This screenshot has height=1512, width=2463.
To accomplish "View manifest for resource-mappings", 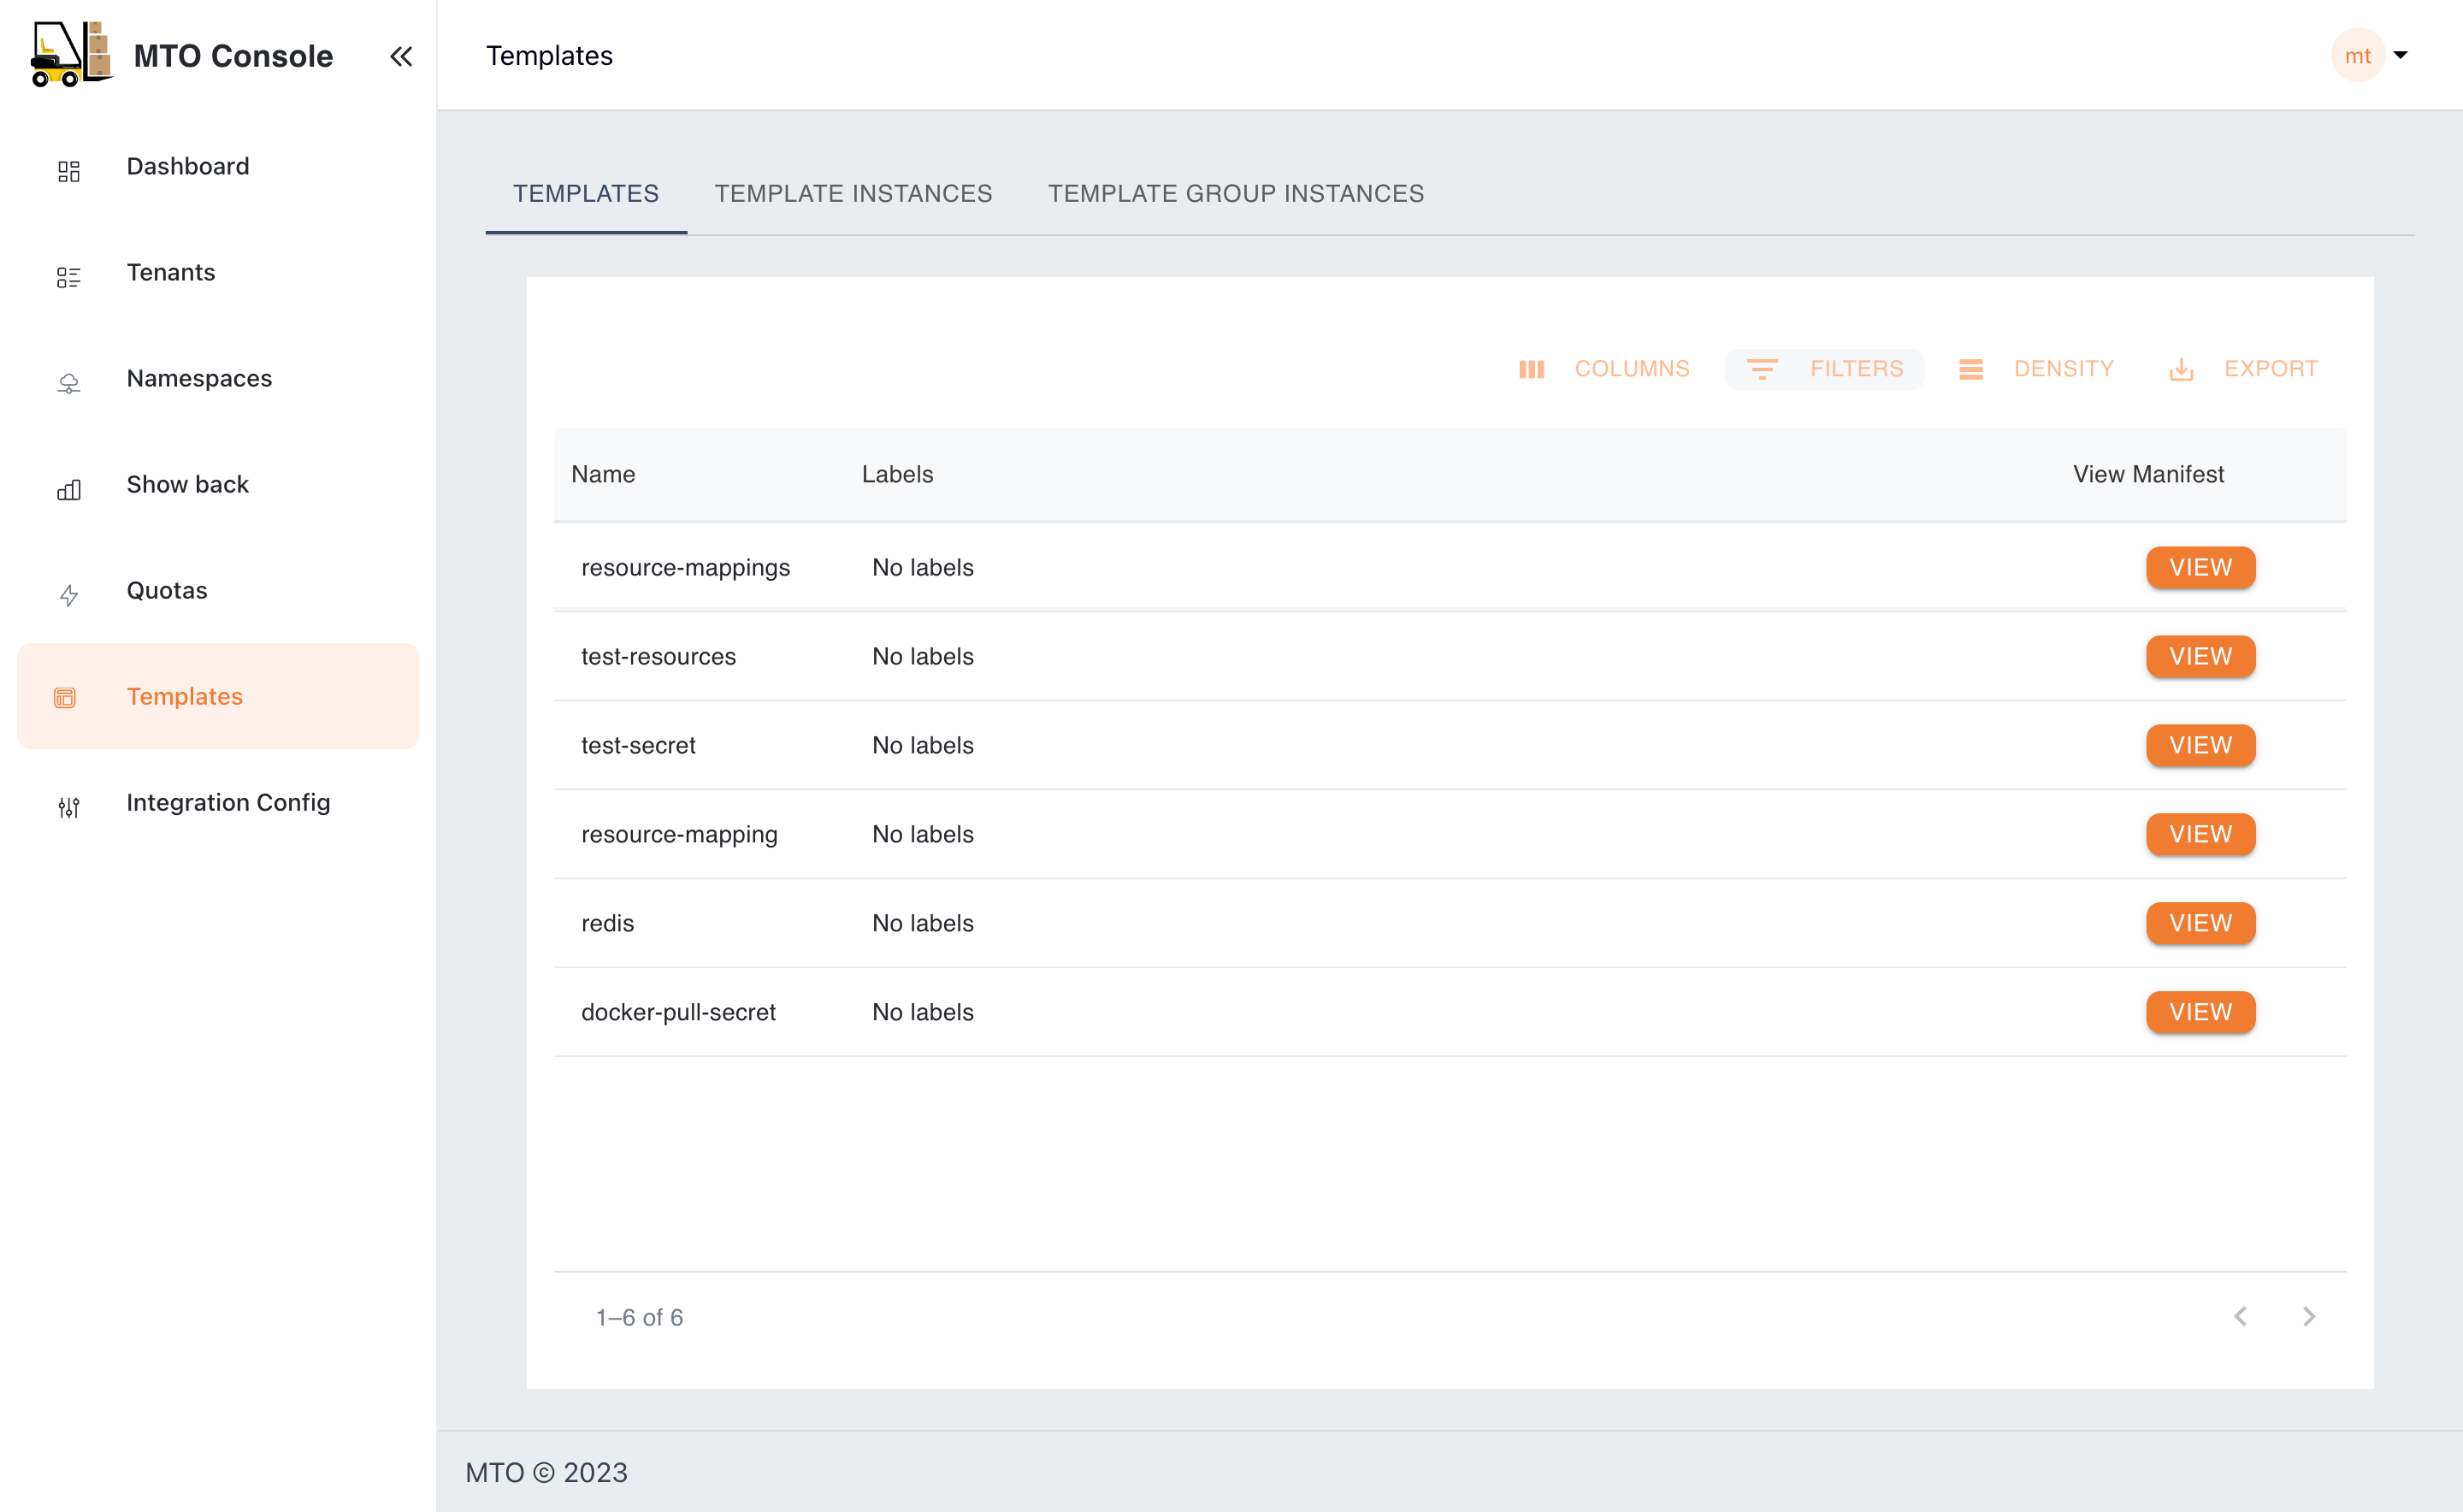I will pyautogui.click(x=2200, y=567).
